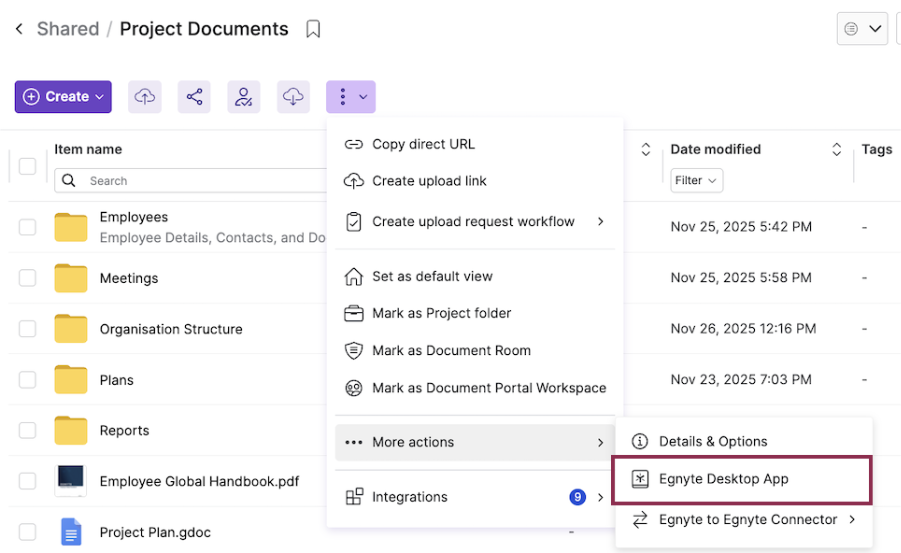Click the download cloud toolbar icon

[293, 97]
